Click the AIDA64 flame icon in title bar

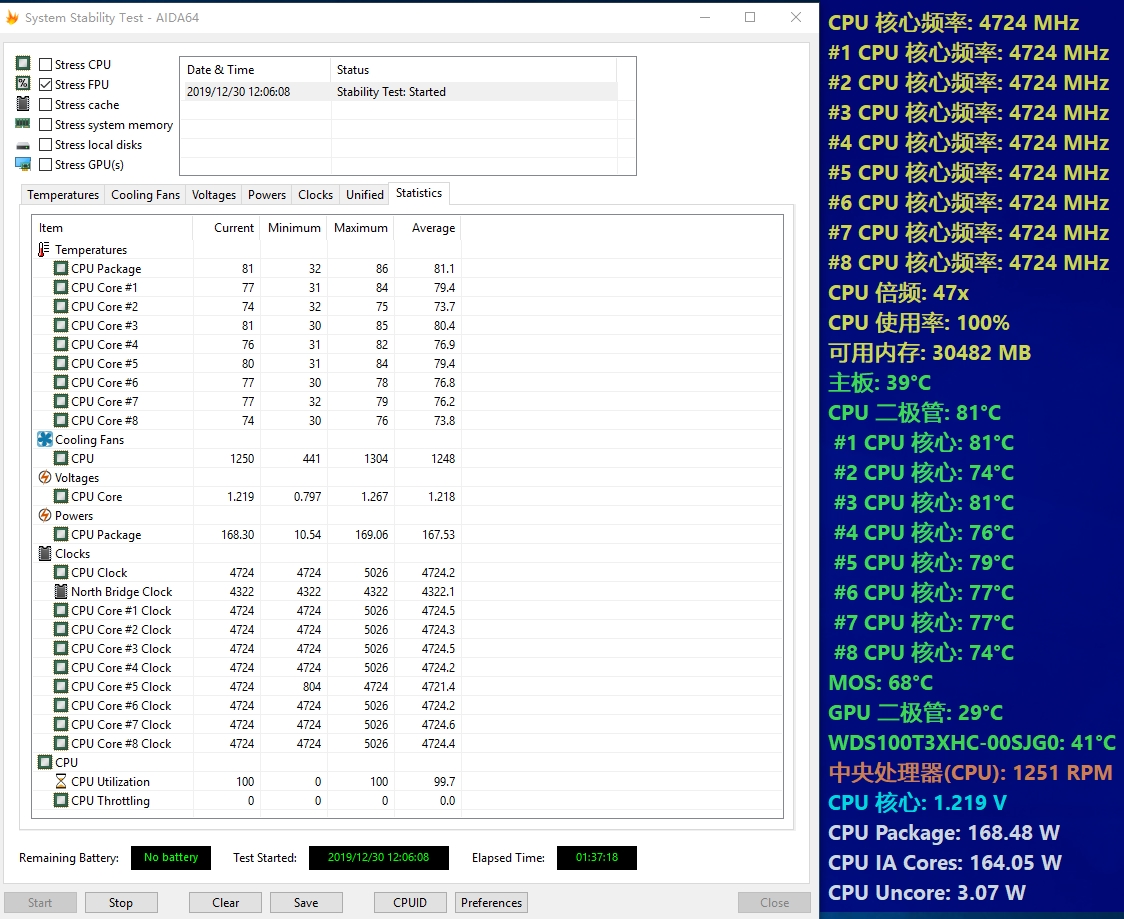pos(12,18)
